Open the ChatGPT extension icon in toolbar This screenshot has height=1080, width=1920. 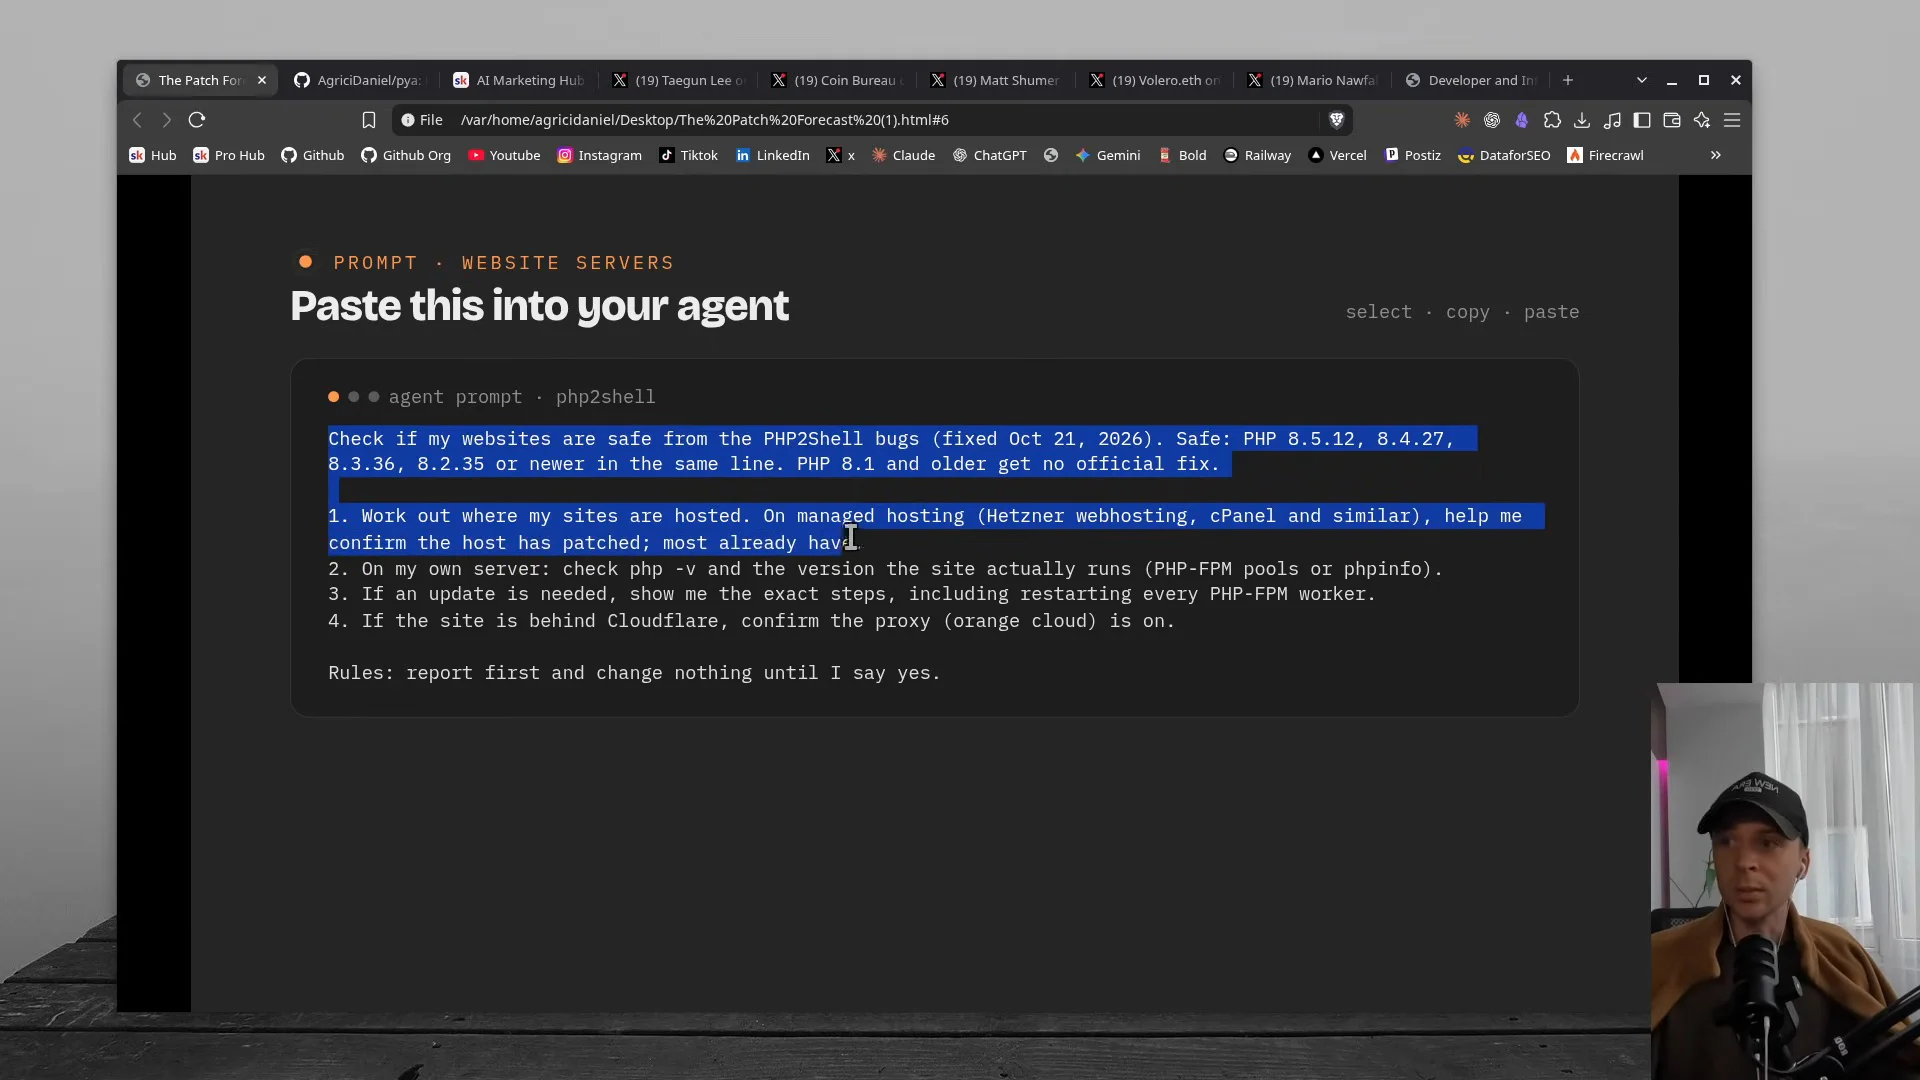point(1492,120)
